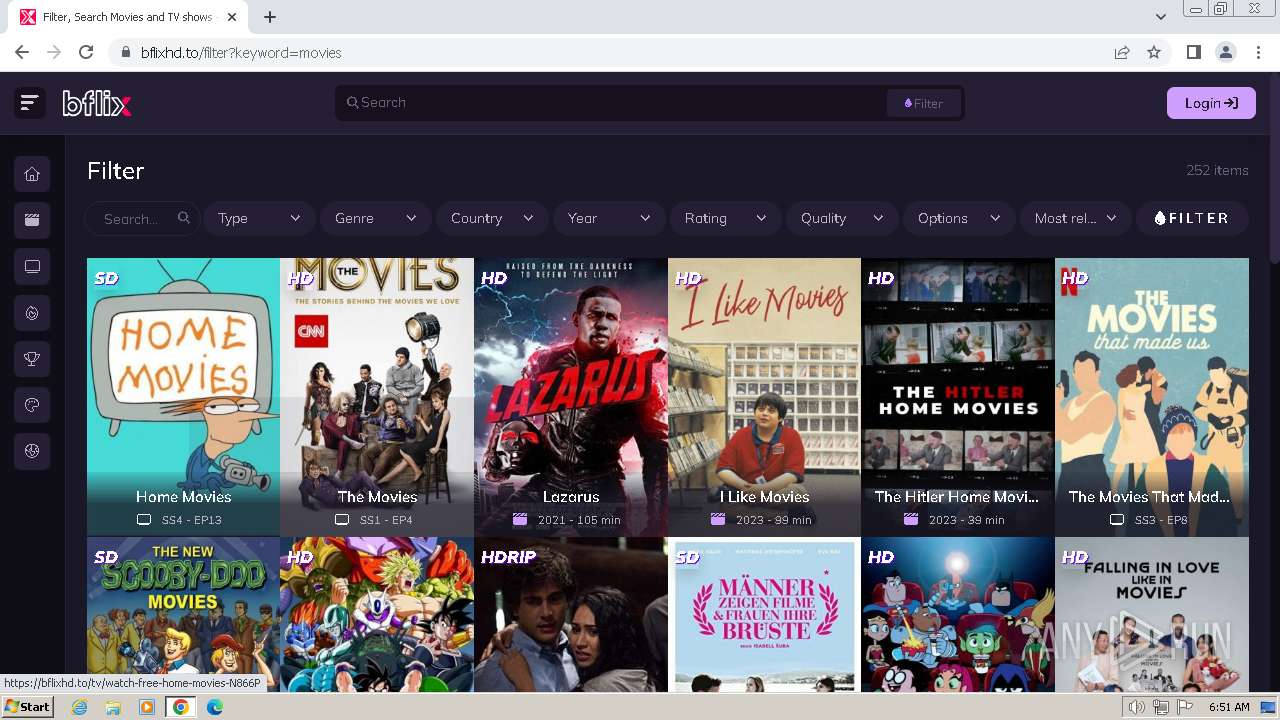Click the magnifier icon in the filter search box
This screenshot has width=1280, height=720.
(x=183, y=218)
